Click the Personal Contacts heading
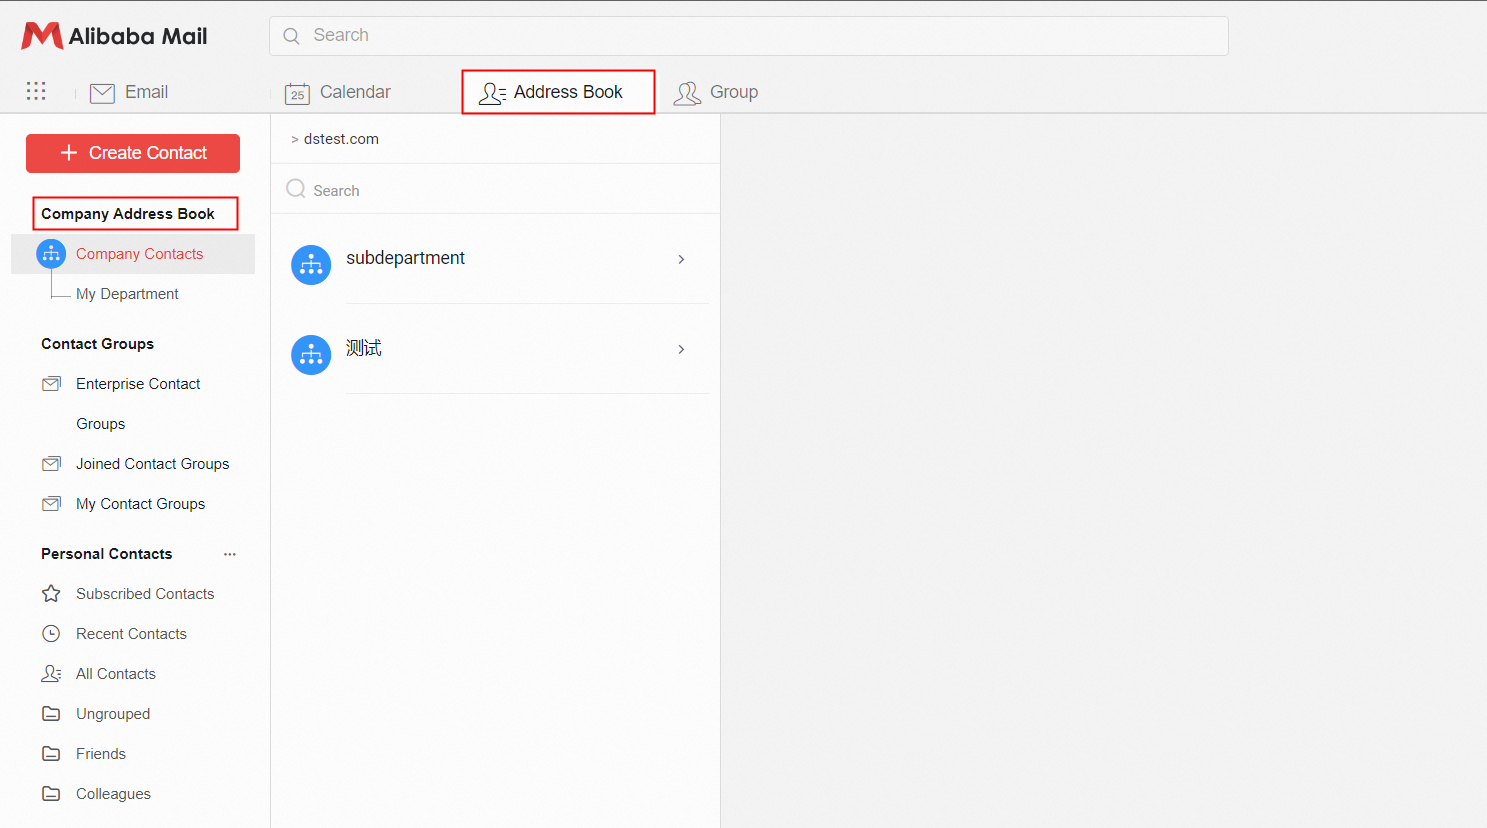This screenshot has width=1487, height=828. point(106,554)
